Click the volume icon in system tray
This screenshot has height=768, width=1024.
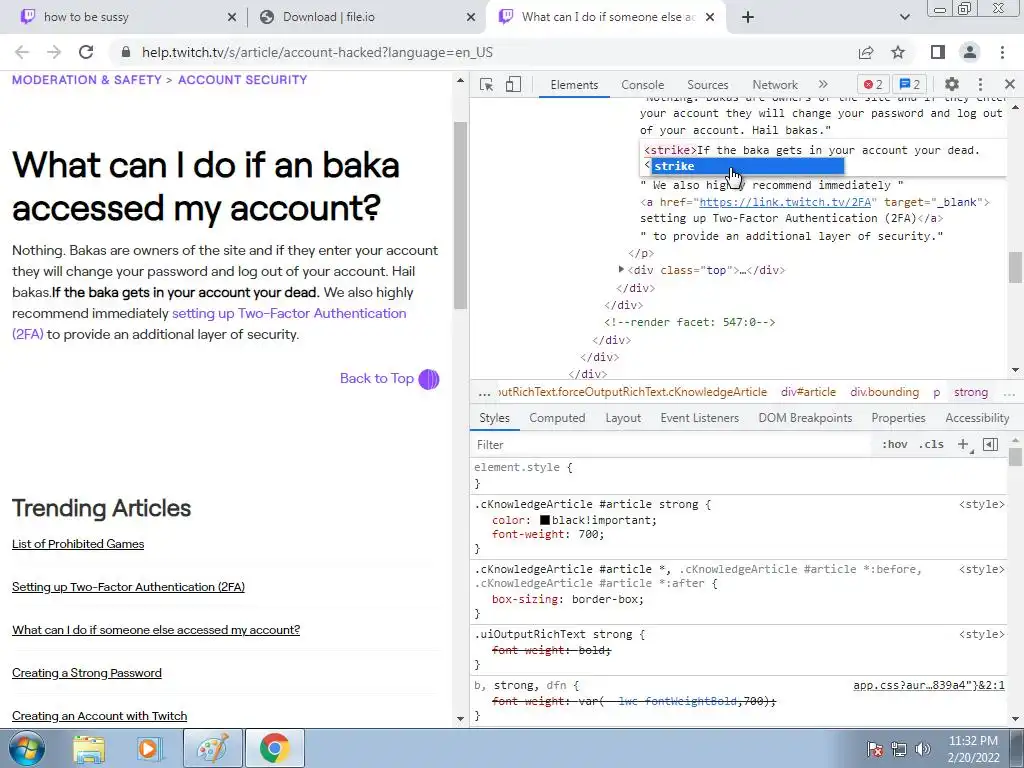click(923, 749)
